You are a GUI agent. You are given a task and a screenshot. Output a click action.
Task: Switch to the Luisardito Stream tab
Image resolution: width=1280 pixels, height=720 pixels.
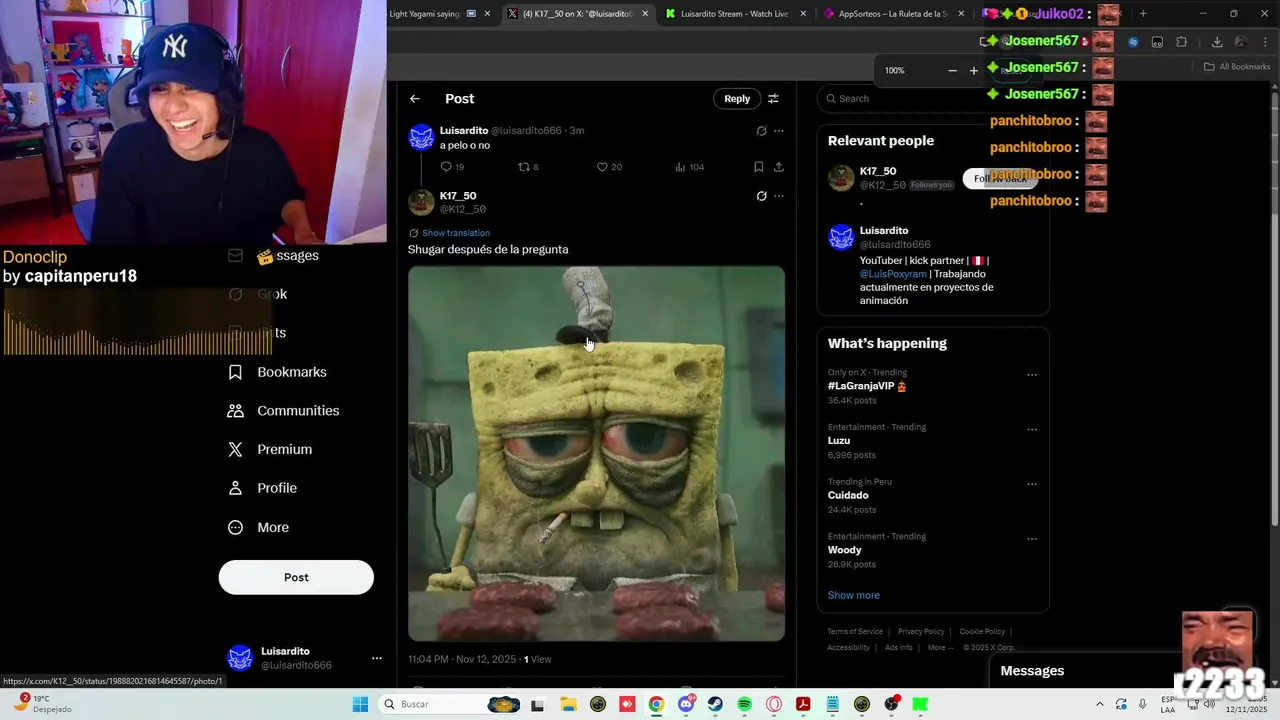734,14
